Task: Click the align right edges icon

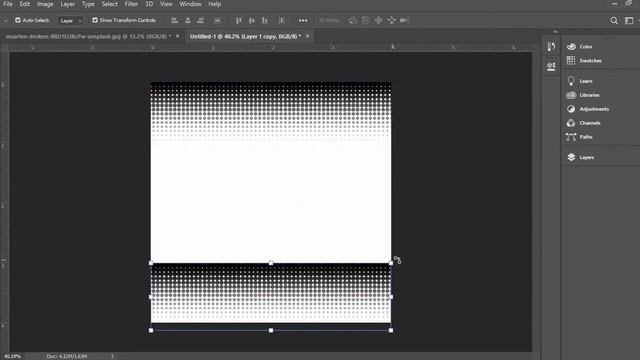Action: 200,20
